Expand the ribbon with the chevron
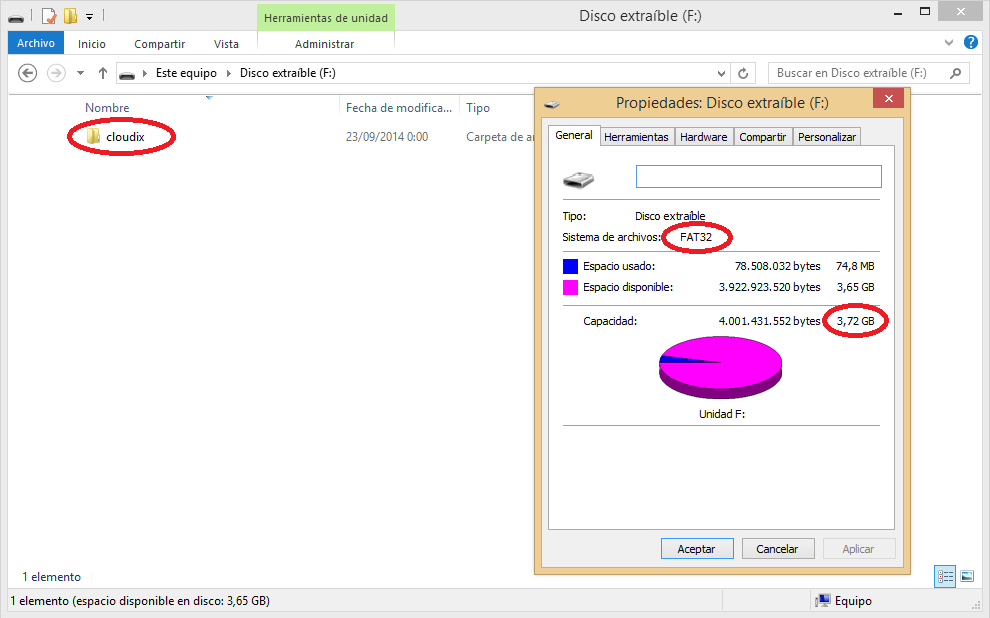The image size is (990, 618). click(948, 42)
